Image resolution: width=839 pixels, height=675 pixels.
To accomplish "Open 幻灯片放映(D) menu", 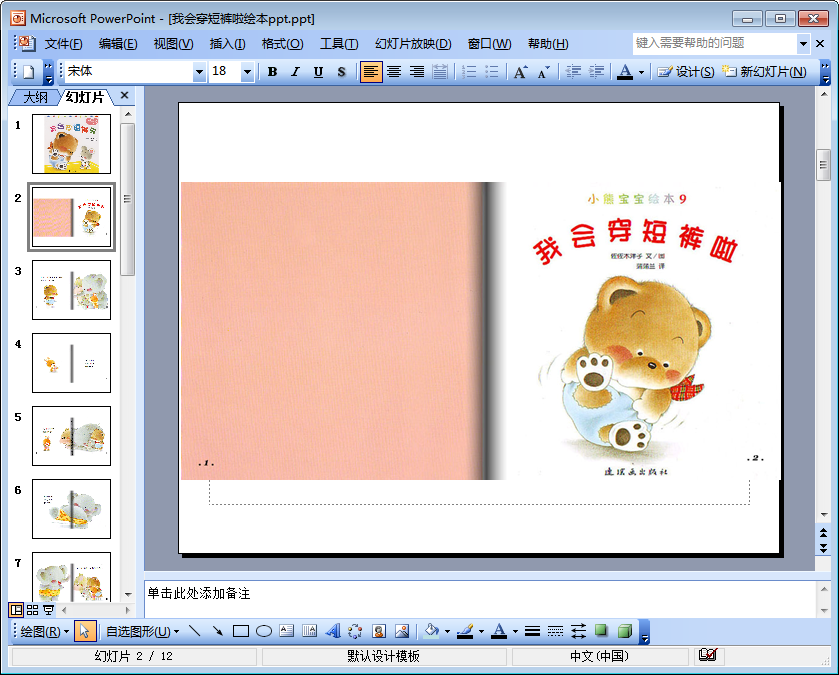I will click(413, 44).
